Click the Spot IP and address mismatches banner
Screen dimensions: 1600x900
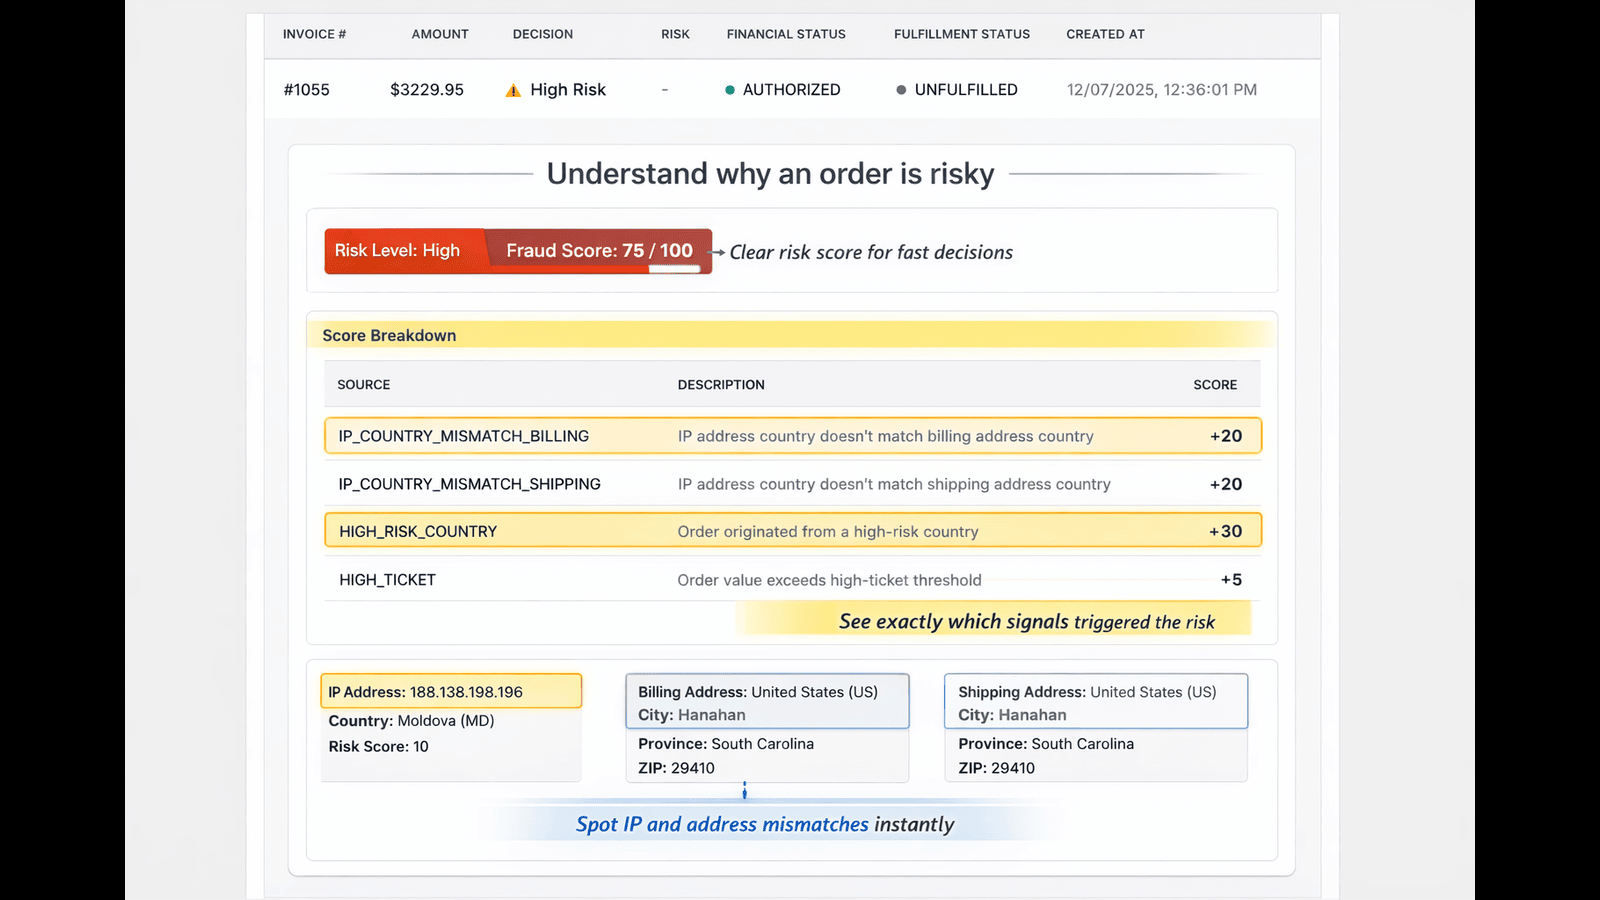click(x=765, y=824)
